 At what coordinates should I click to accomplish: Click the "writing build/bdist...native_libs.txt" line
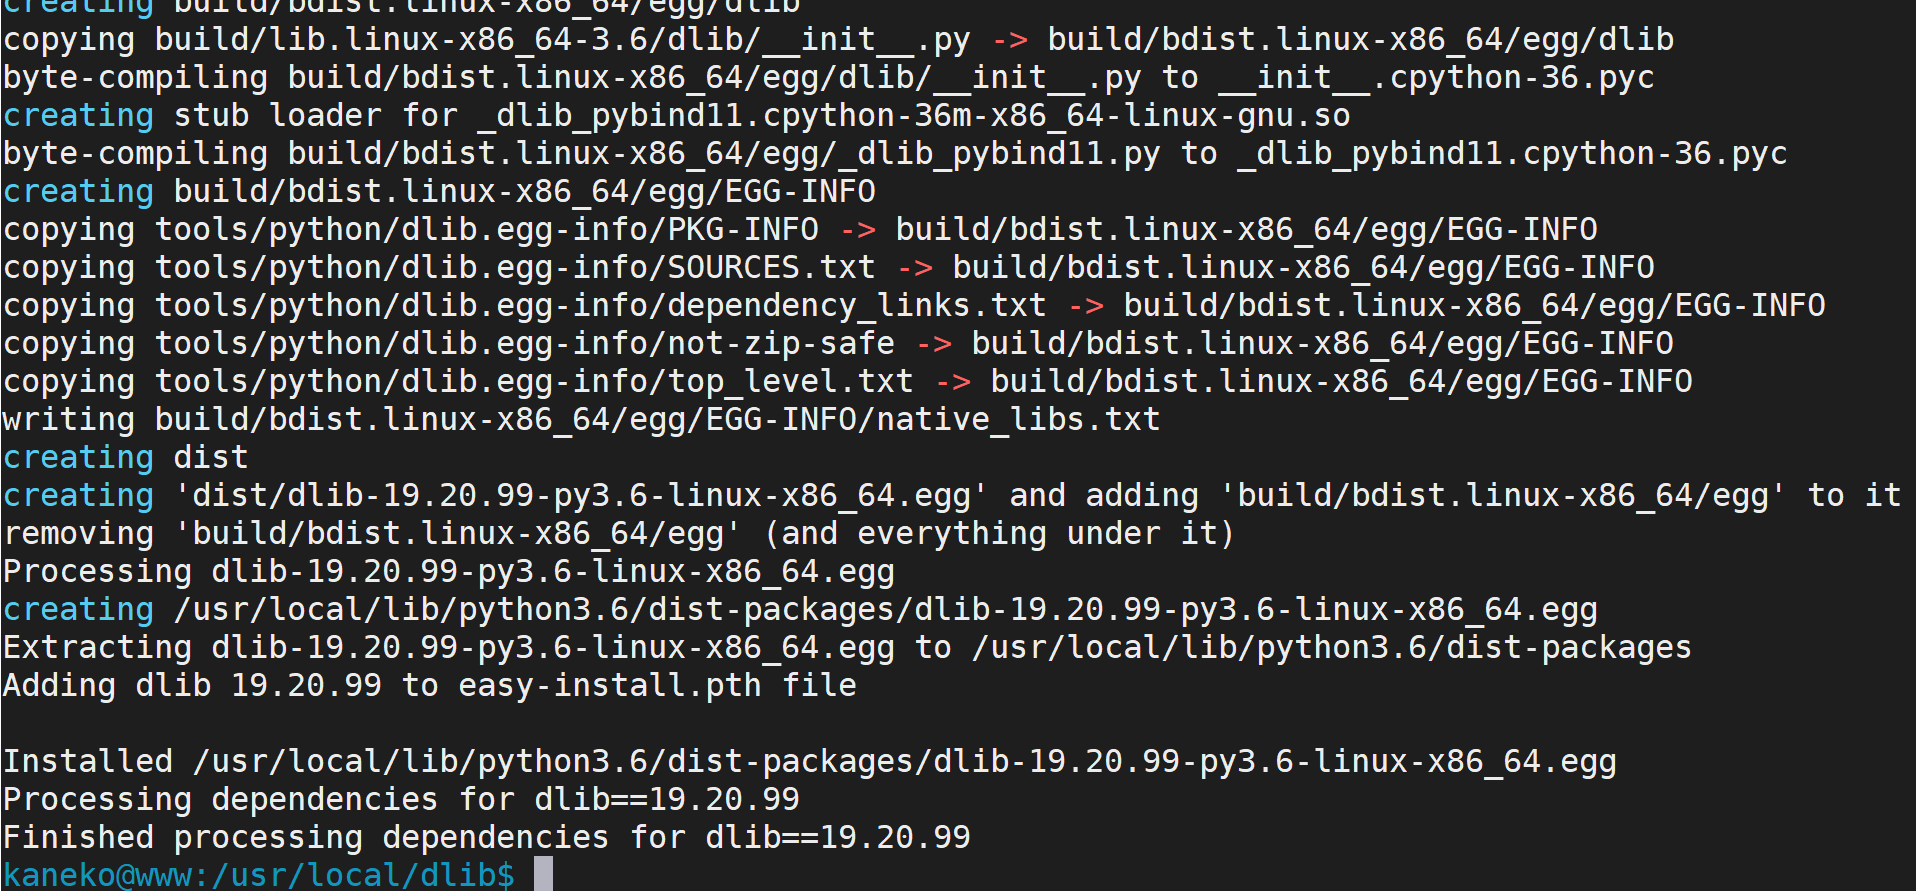coord(582,419)
